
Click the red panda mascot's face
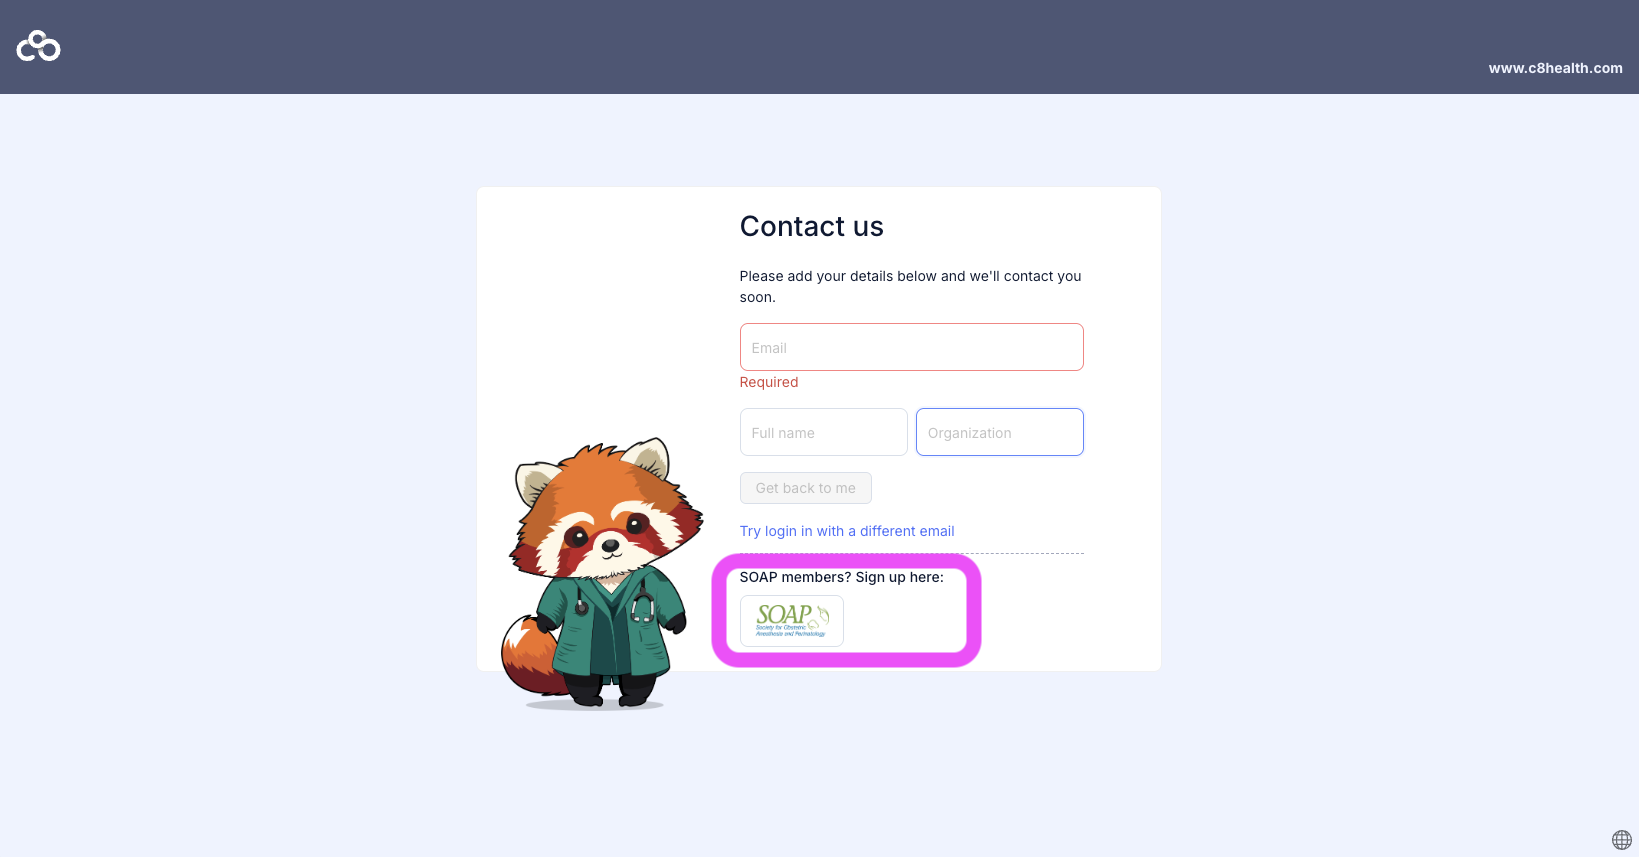point(608,524)
